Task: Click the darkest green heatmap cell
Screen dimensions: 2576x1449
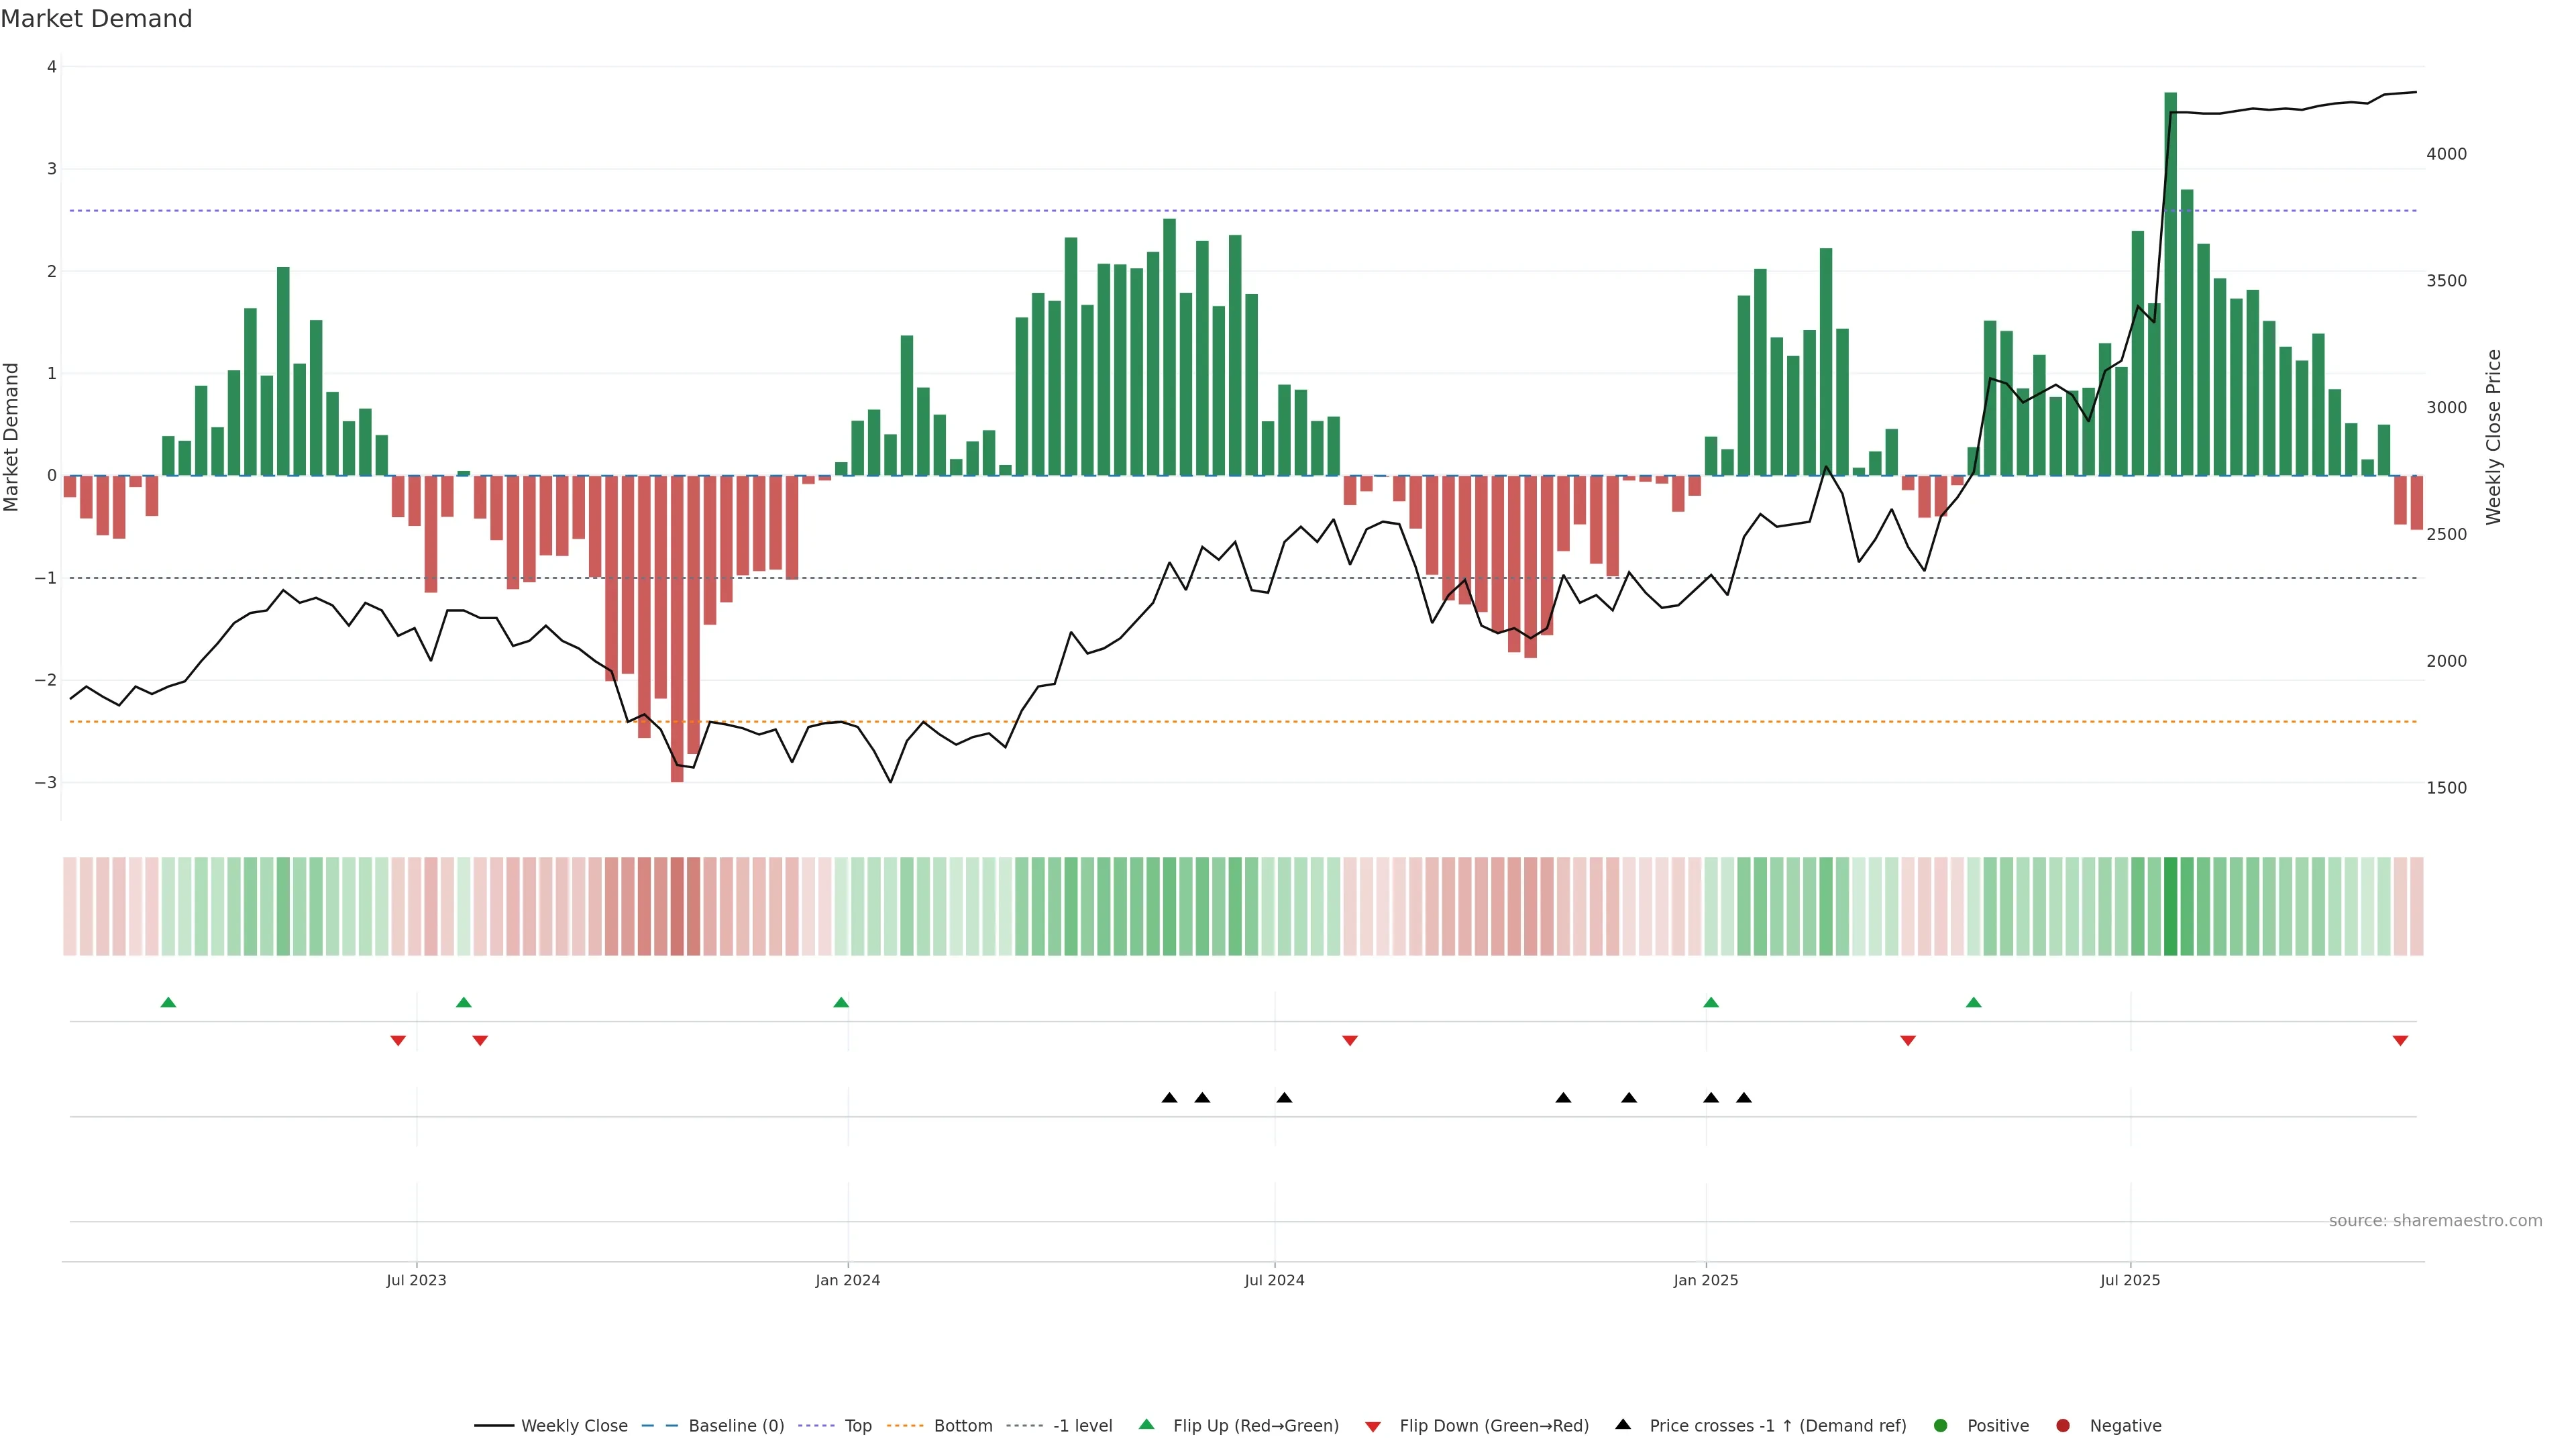Action: (x=2170, y=906)
